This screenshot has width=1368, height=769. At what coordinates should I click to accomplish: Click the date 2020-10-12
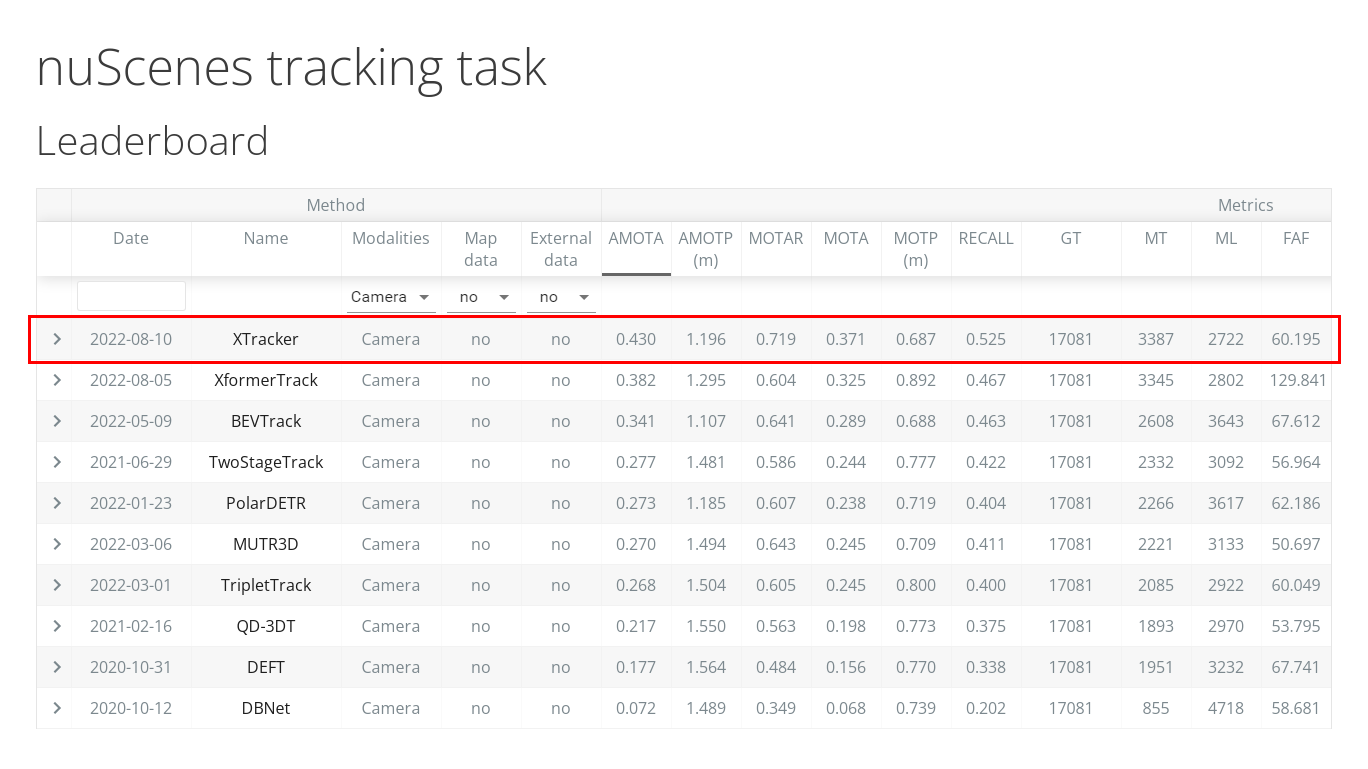click(131, 708)
